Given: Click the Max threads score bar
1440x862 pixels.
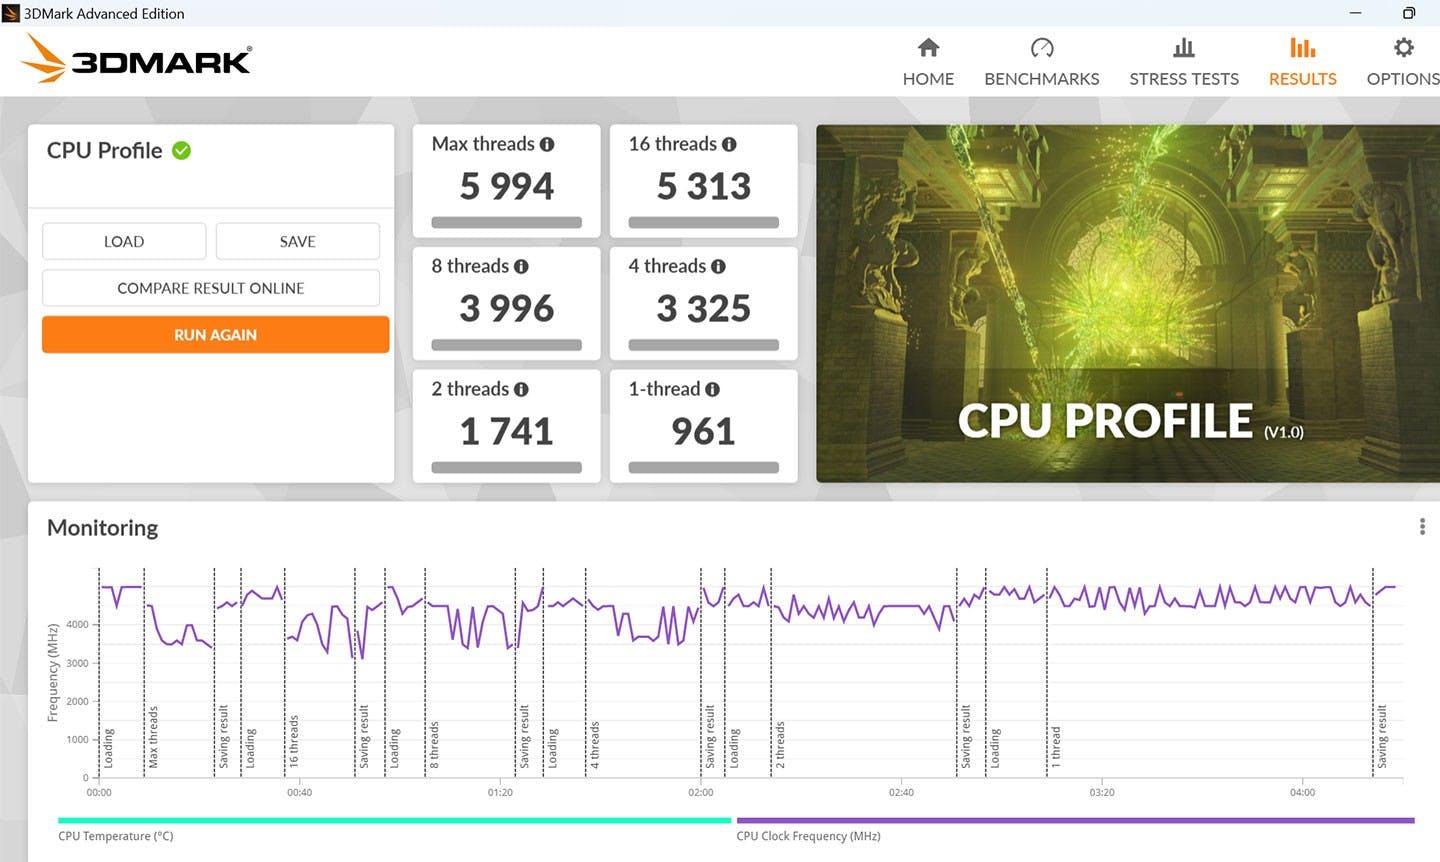Looking at the screenshot, I should 507,222.
